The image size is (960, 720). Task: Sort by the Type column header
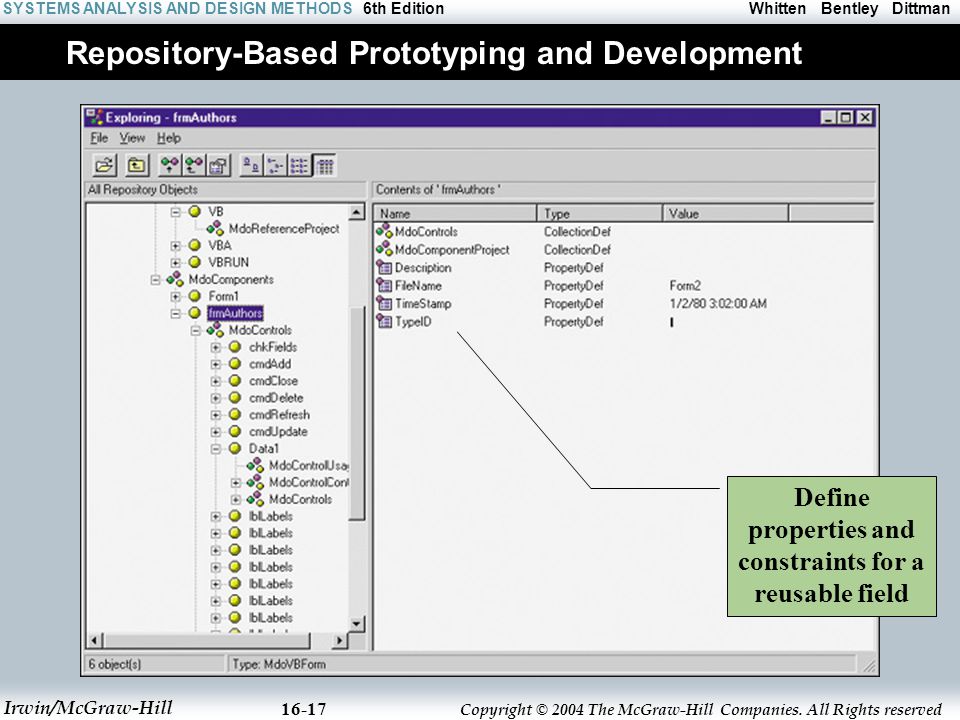click(x=600, y=214)
